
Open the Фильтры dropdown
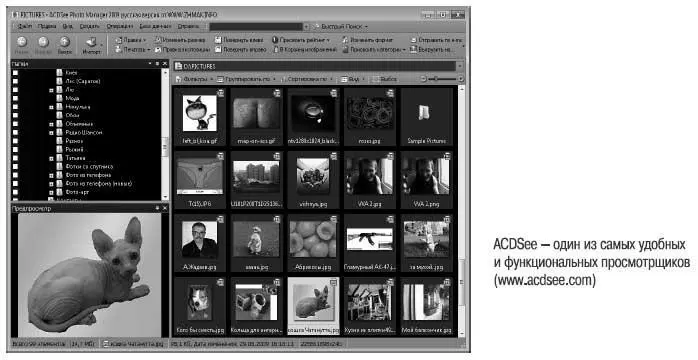(194, 79)
